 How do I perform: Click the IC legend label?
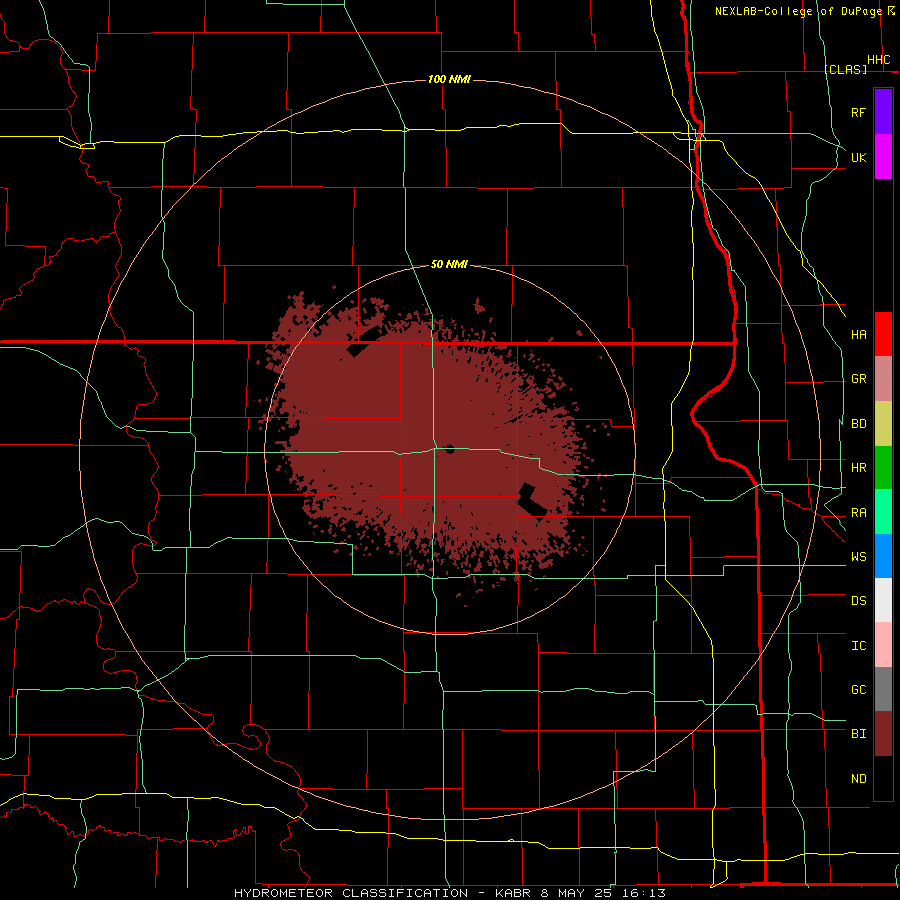tap(858, 646)
